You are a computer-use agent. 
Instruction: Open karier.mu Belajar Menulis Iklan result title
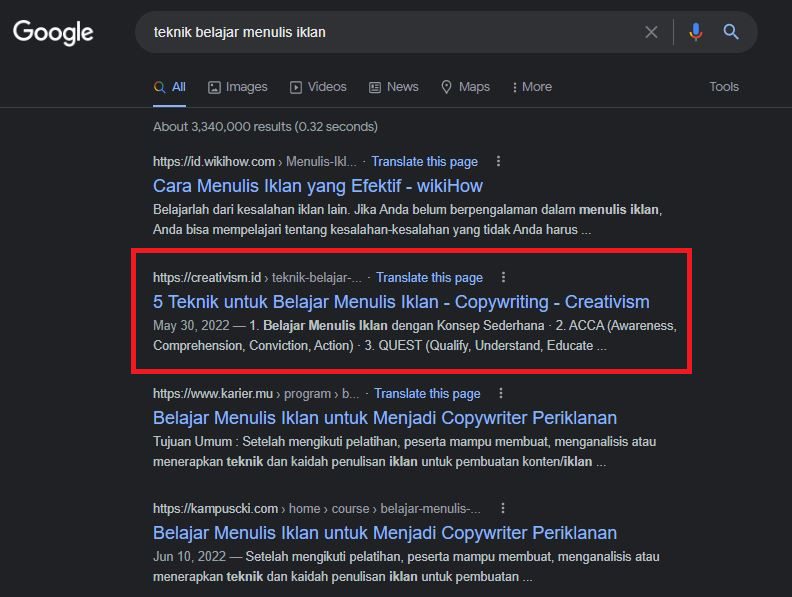pyautogui.click(x=385, y=418)
